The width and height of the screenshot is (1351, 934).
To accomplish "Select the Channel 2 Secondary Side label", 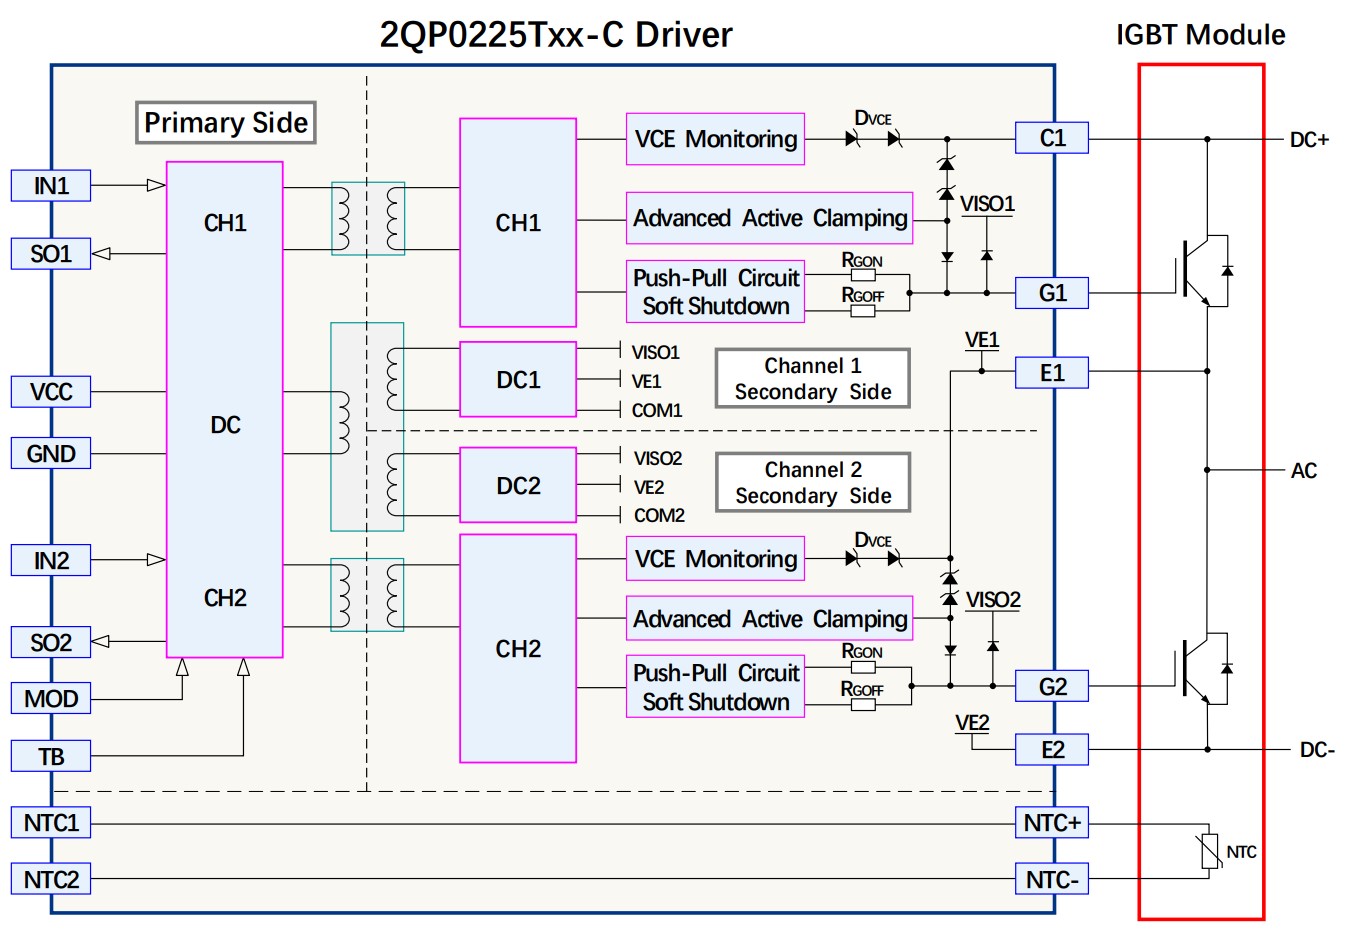I will click(x=813, y=483).
